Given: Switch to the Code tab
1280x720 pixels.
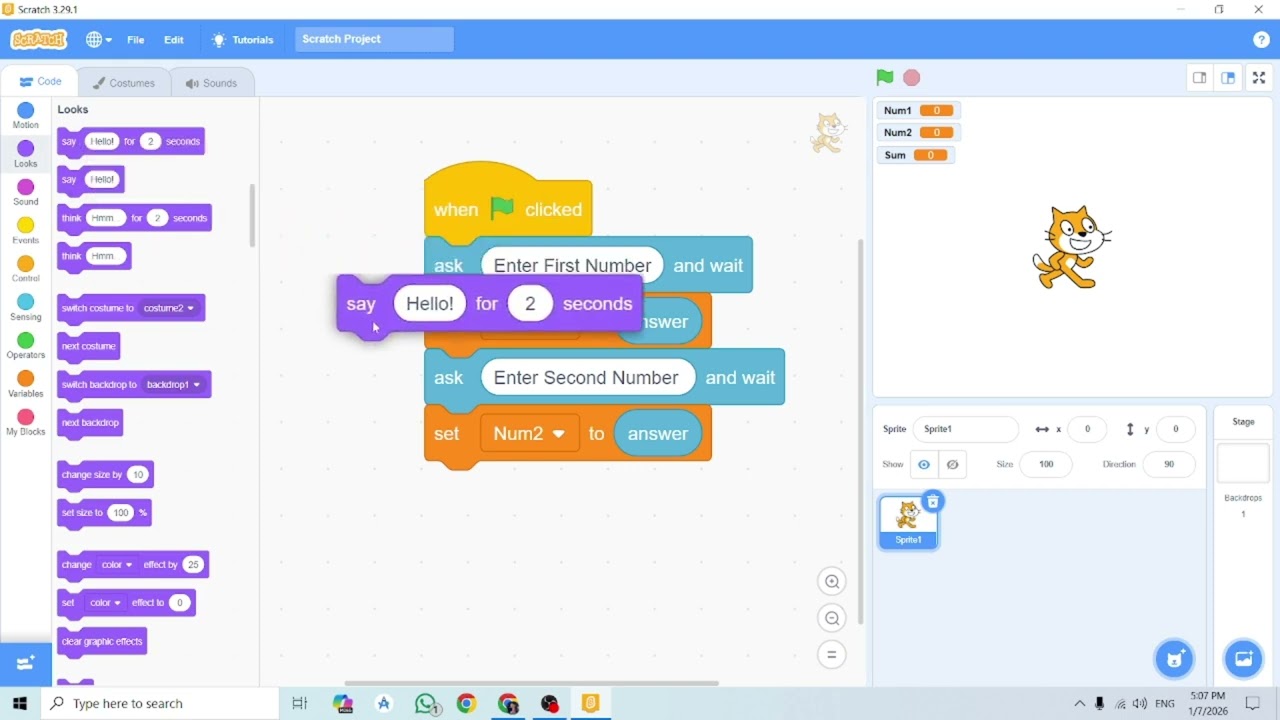Looking at the screenshot, I should (41, 82).
